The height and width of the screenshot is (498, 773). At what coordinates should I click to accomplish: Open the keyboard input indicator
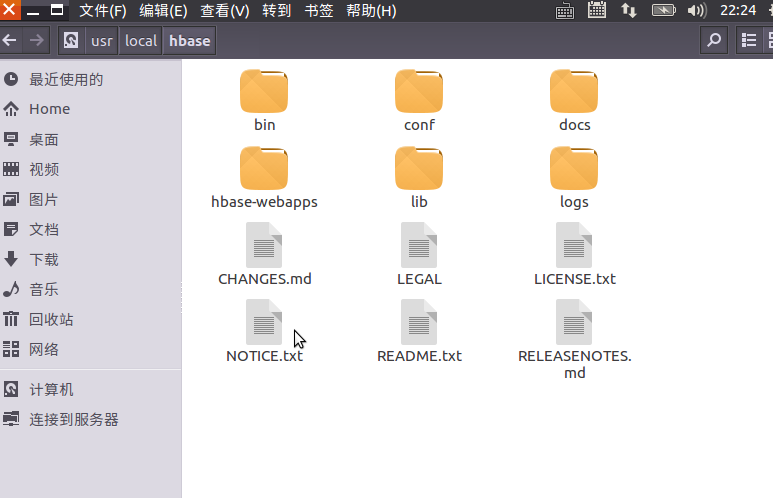(x=564, y=10)
